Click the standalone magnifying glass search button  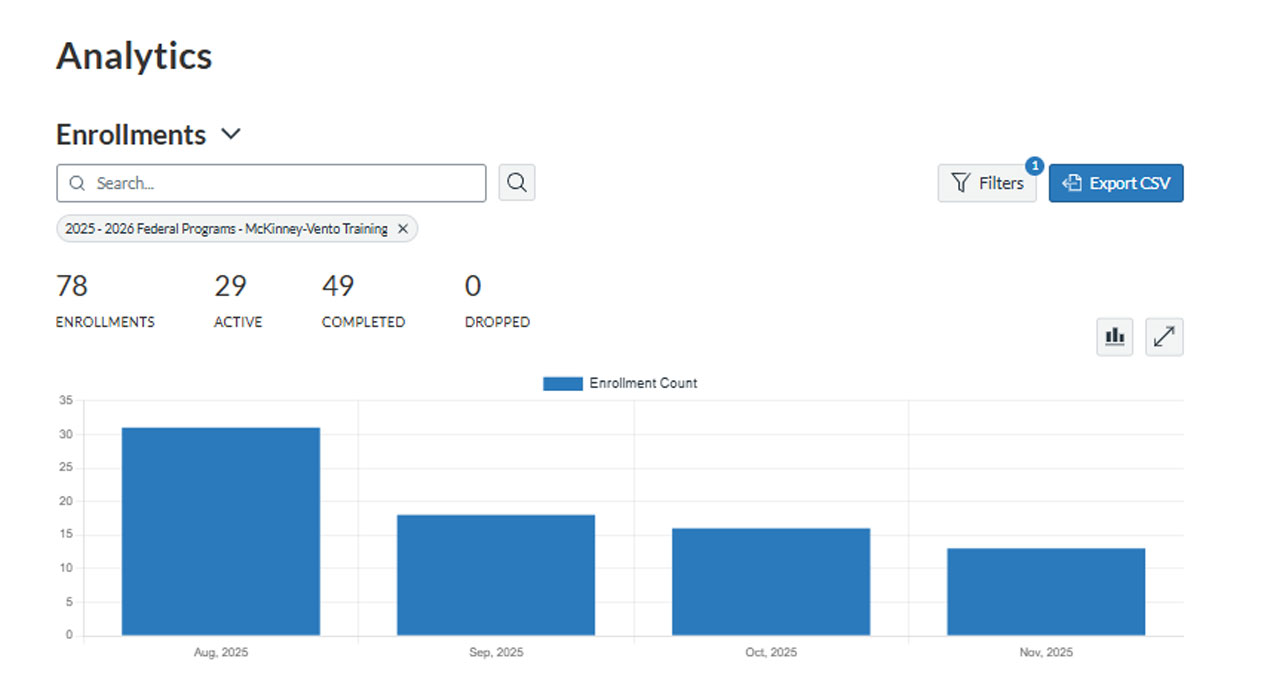(516, 183)
